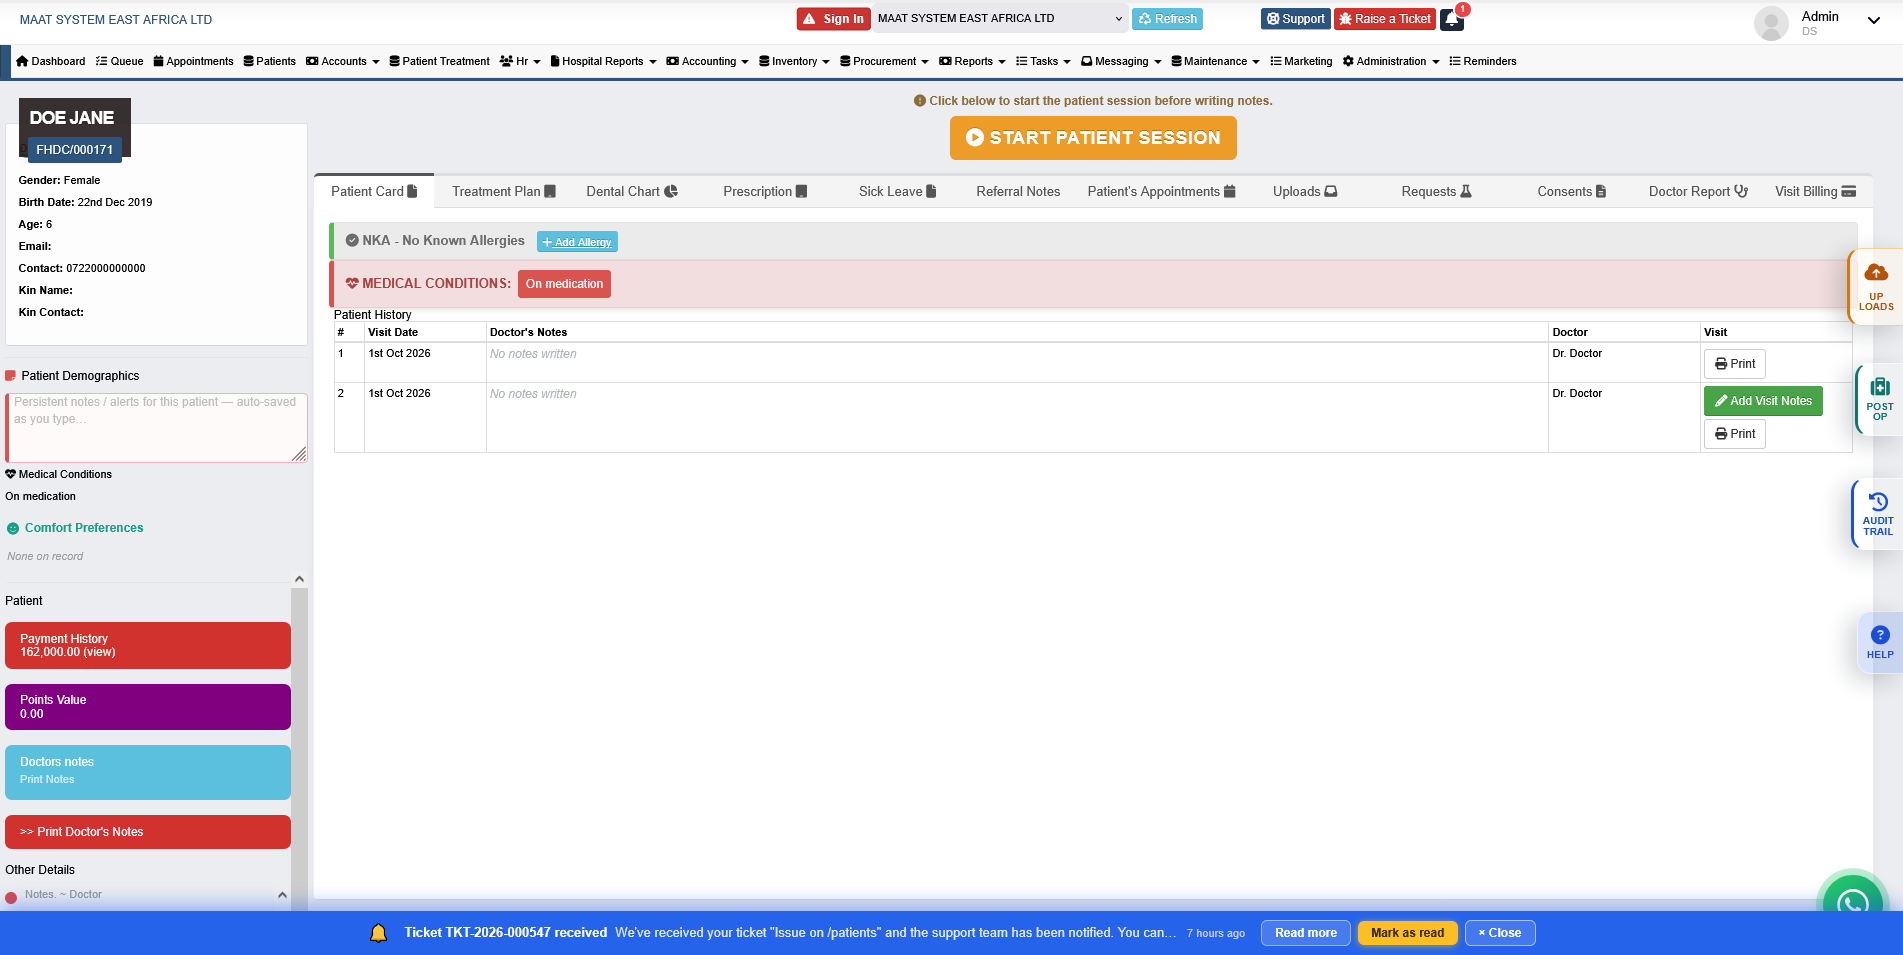
Task: Go to Dashboard home icon
Action: click(51, 61)
